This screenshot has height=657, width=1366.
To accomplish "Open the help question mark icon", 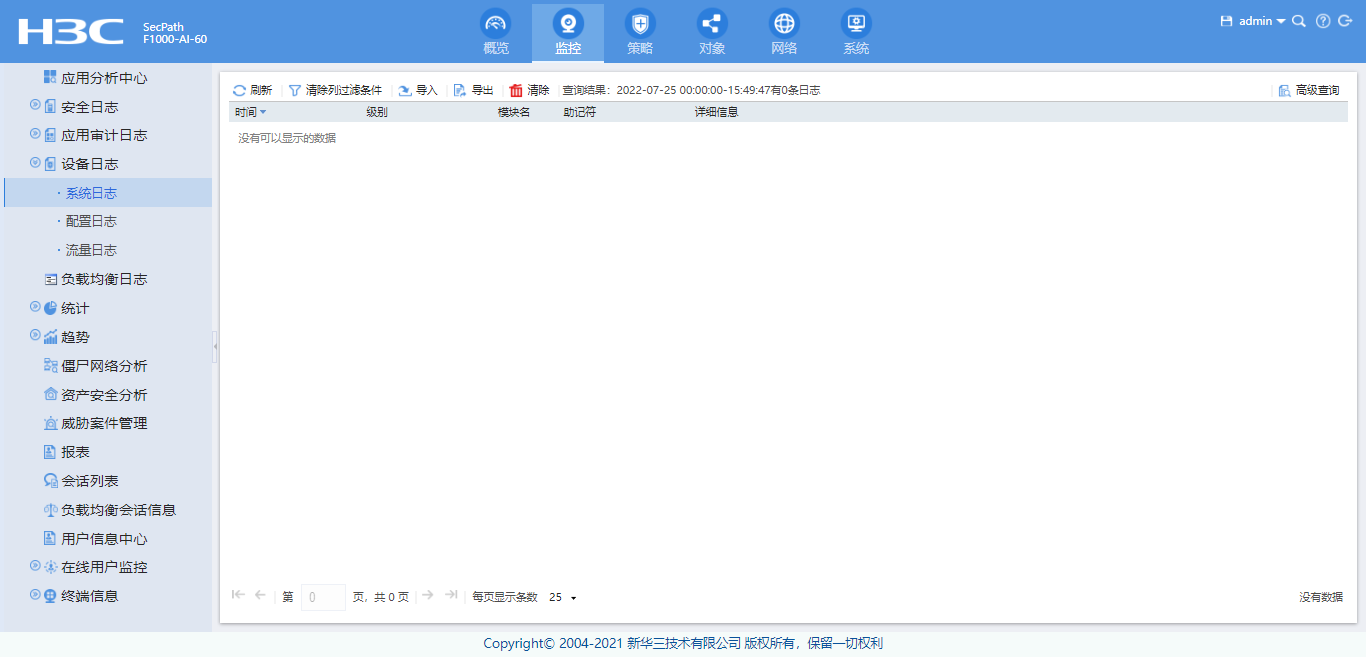I will [x=1323, y=21].
